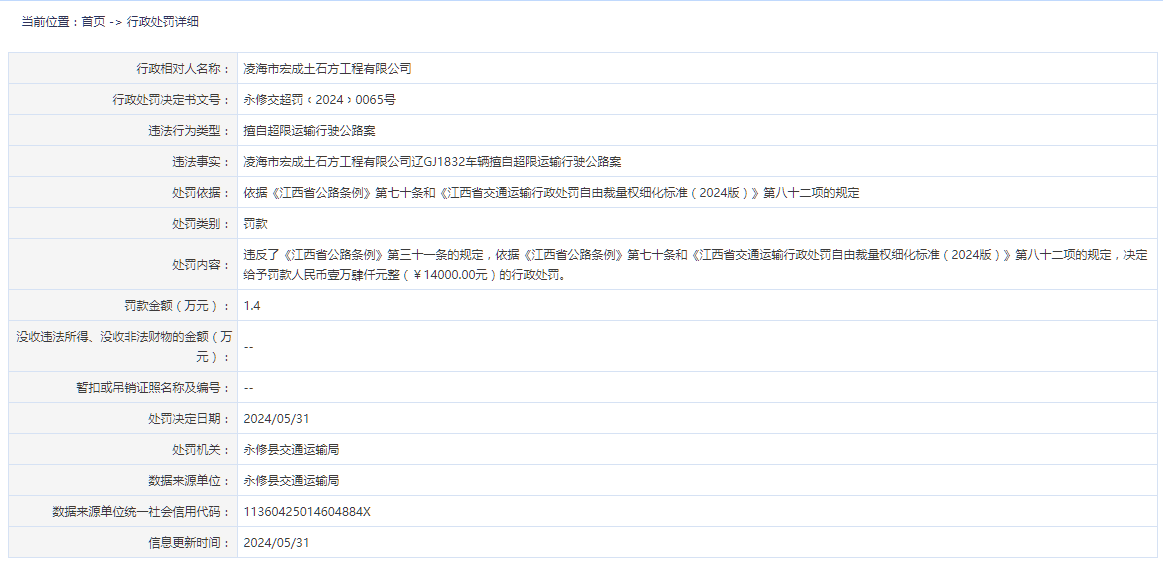Select label 处罚机关
This screenshot has height=563, width=1163.
point(201,450)
